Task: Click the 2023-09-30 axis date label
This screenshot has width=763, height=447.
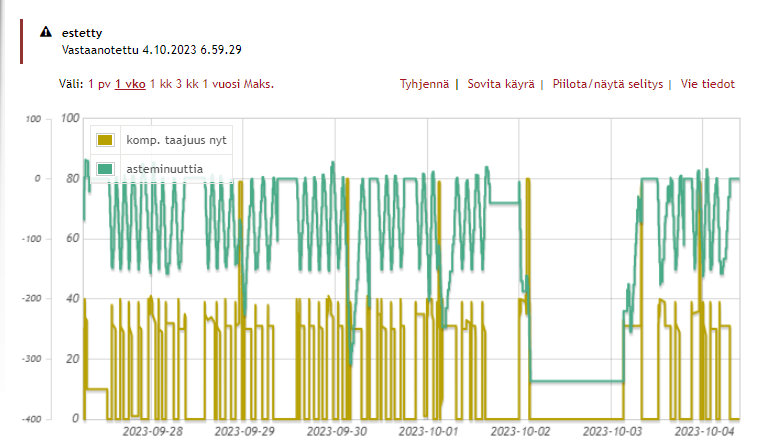Action: coord(336,431)
